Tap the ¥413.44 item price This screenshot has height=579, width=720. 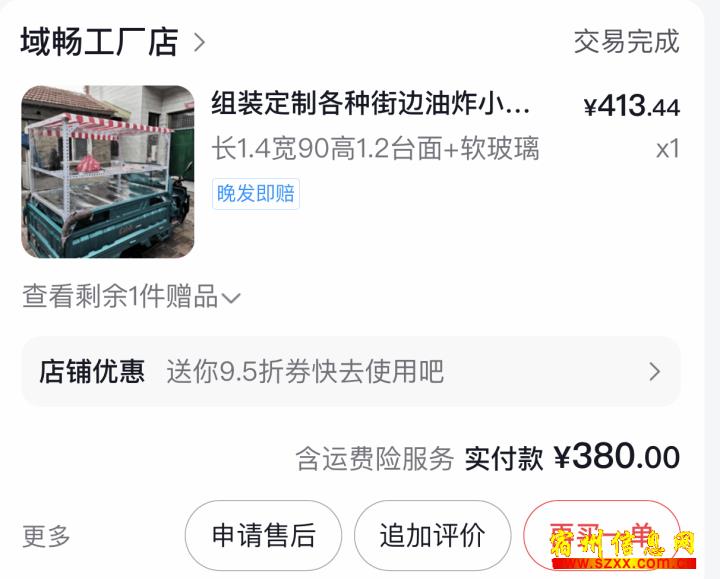(x=631, y=106)
